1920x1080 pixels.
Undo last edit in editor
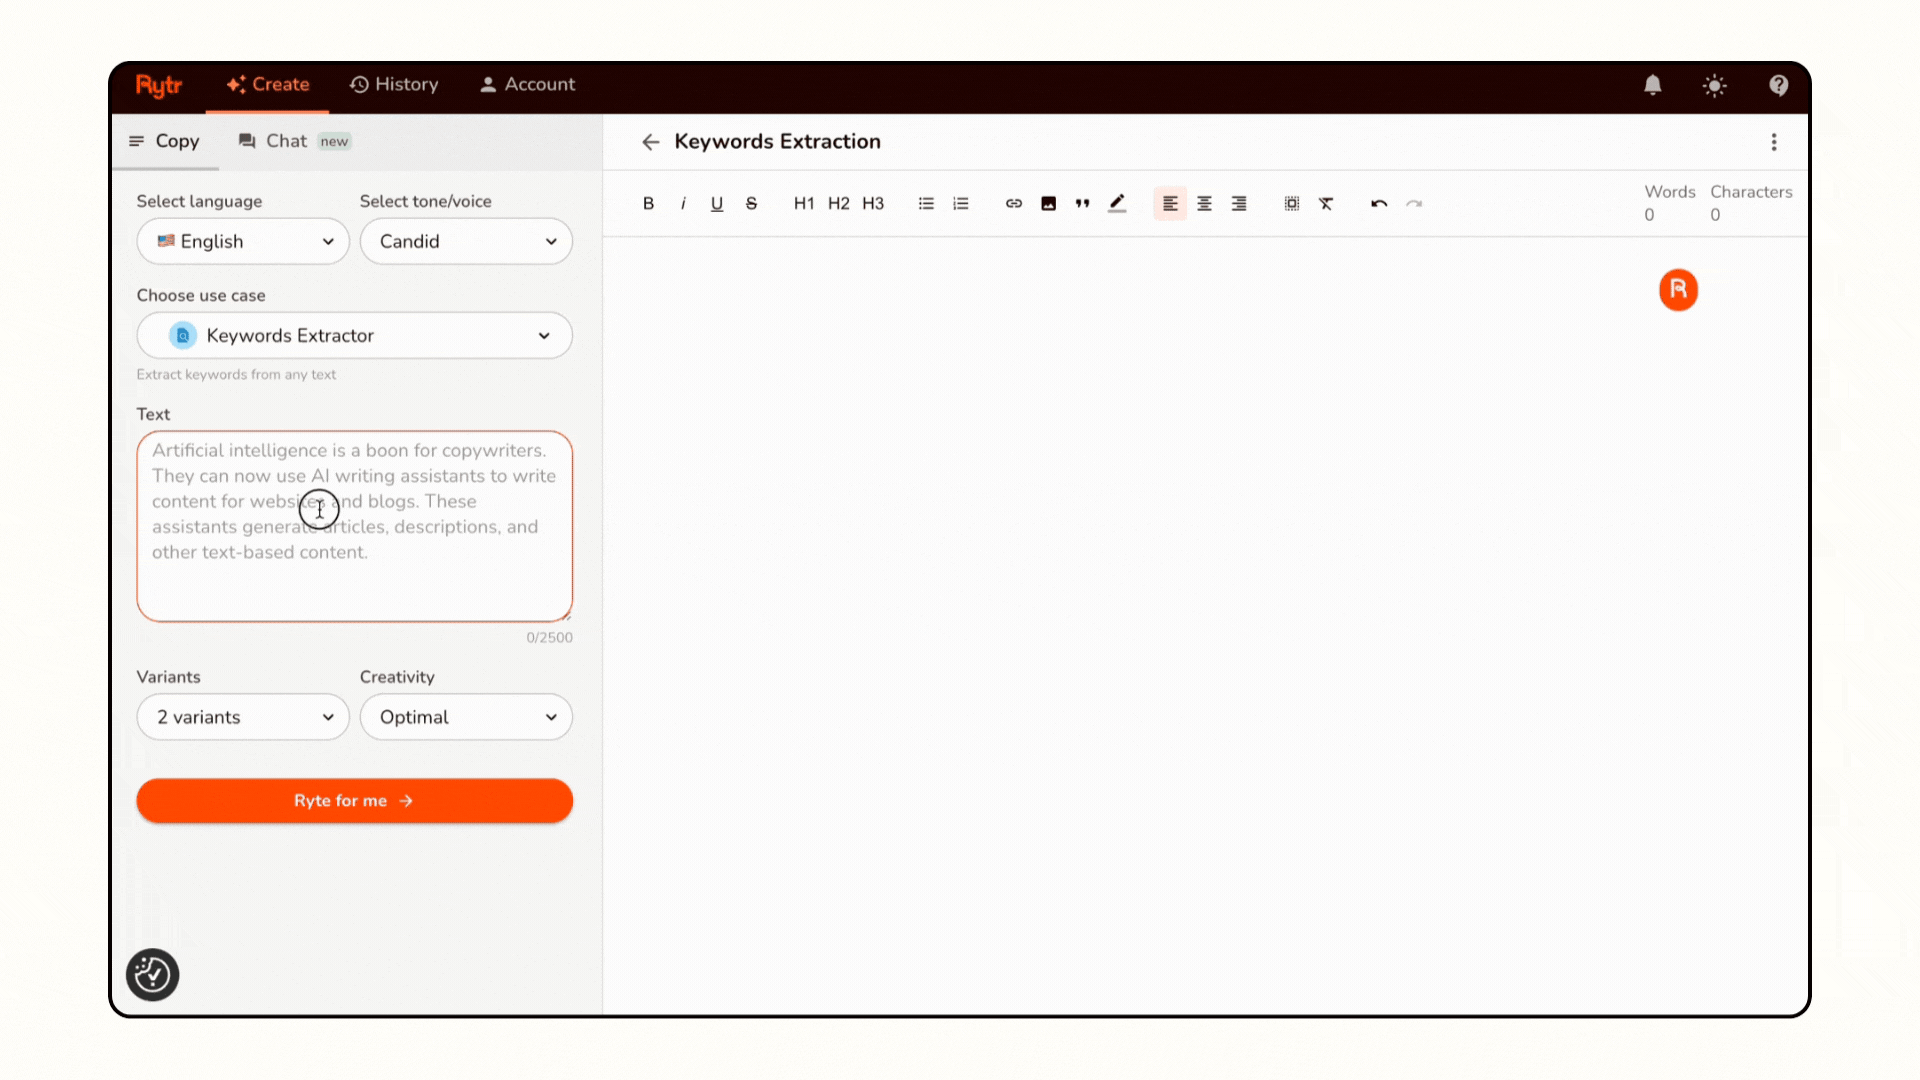click(x=1379, y=203)
